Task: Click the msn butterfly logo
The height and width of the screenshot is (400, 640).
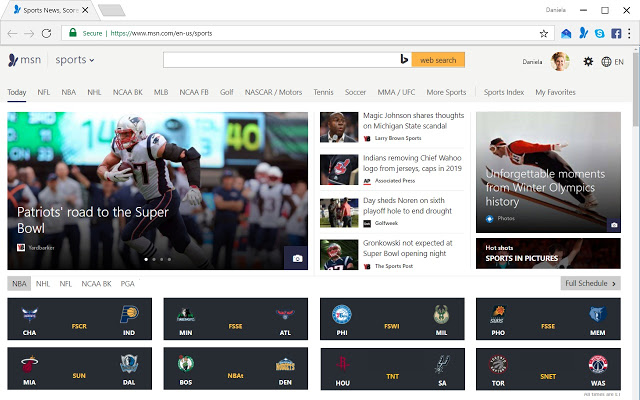Action: click(x=13, y=60)
